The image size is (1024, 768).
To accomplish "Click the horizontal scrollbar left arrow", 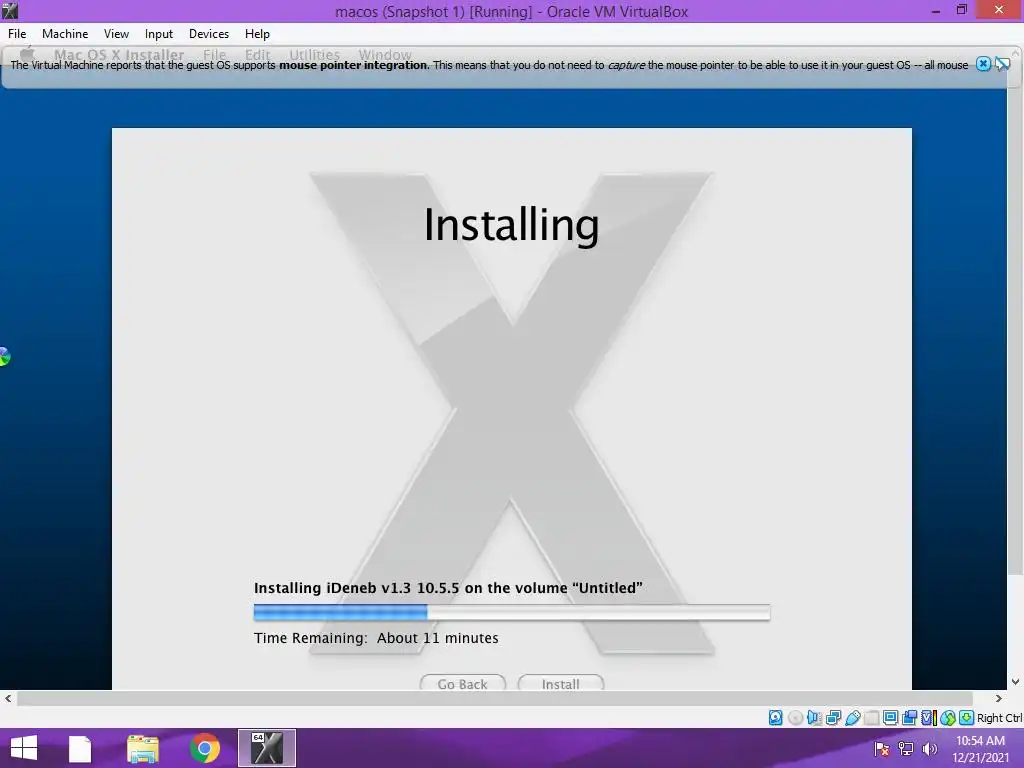I will [x=8, y=698].
